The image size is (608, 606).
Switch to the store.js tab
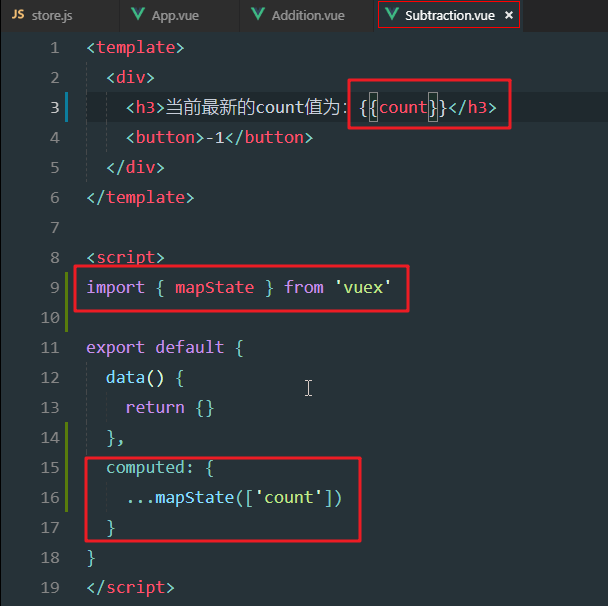(52, 15)
